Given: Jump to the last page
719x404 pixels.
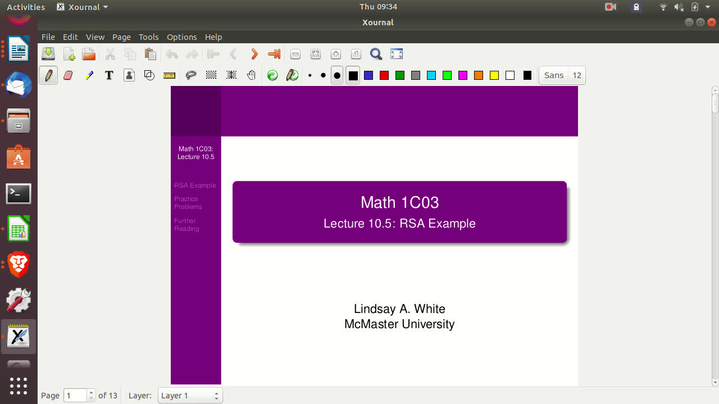Looking at the screenshot, I should point(274,54).
